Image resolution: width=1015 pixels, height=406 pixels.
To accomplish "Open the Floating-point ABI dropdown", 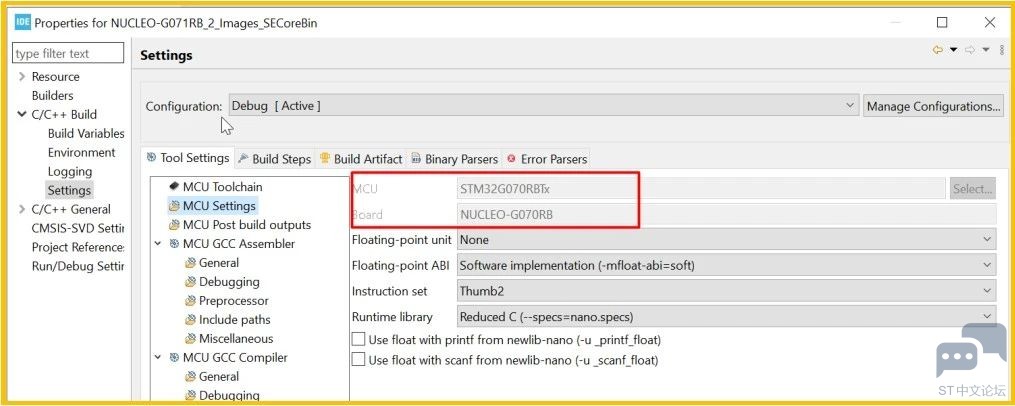I will pyautogui.click(x=726, y=265).
